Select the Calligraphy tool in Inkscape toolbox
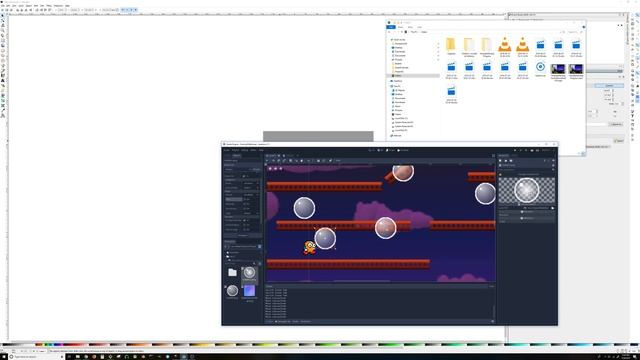The width and height of the screenshot is (640, 360). click(x=3, y=76)
